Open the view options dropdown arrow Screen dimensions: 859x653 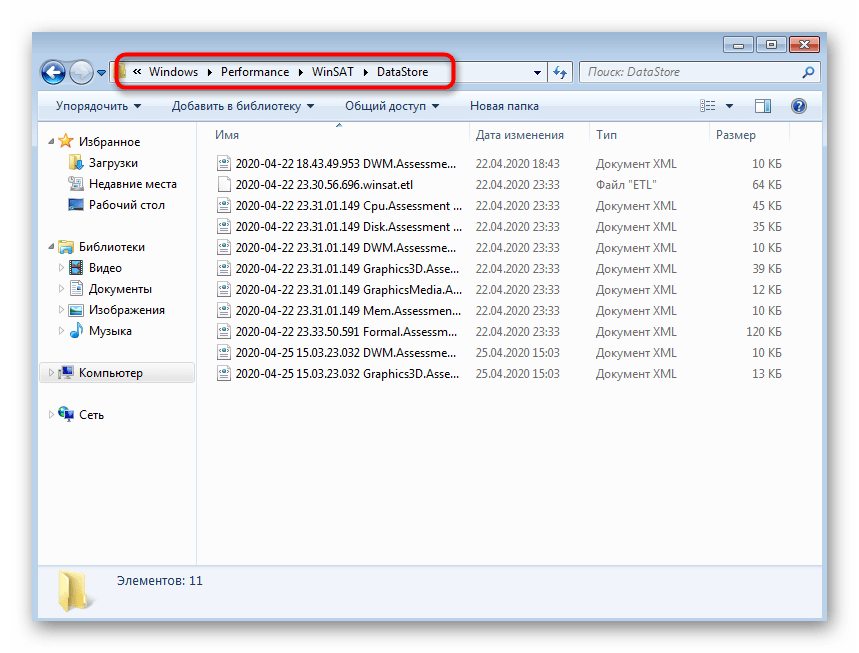(x=729, y=106)
